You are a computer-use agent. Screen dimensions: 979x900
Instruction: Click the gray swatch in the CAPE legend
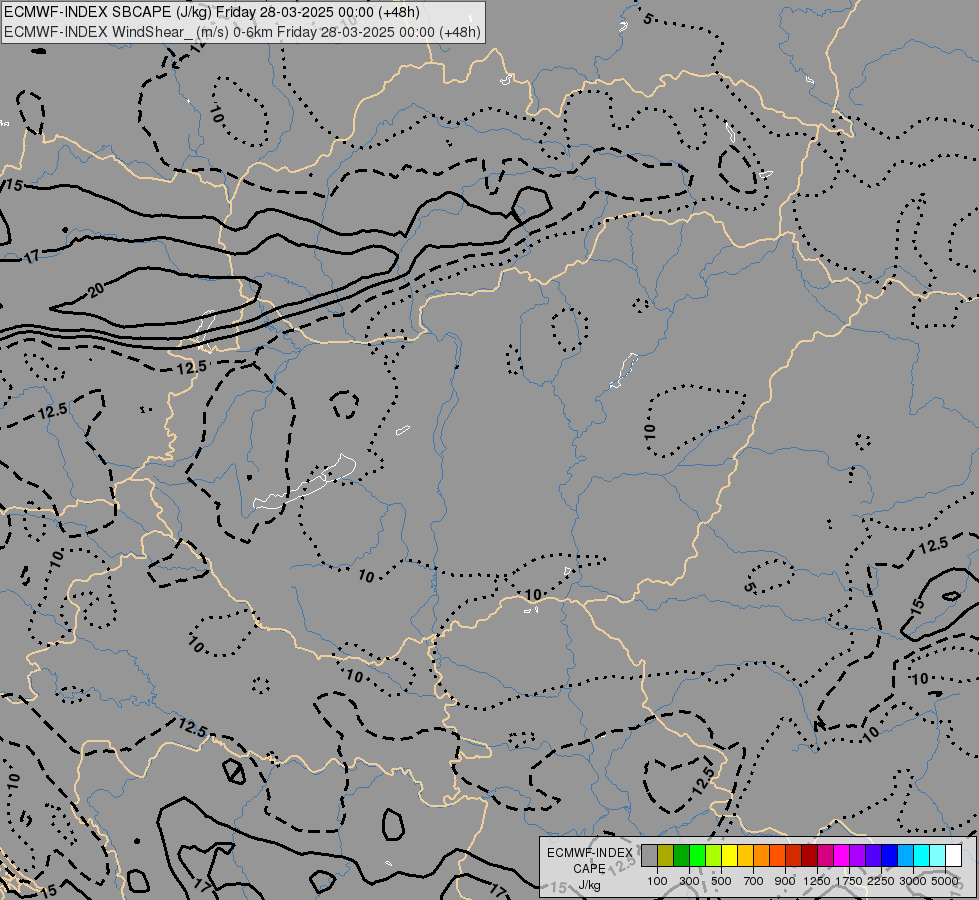(x=649, y=855)
